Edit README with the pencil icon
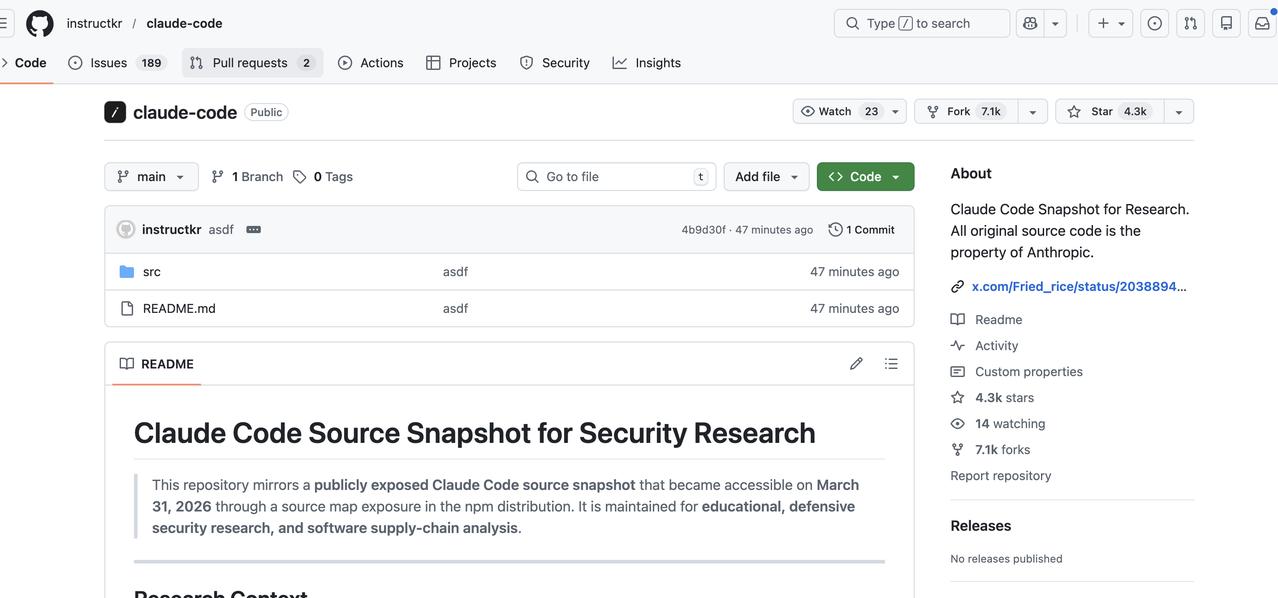 [856, 364]
